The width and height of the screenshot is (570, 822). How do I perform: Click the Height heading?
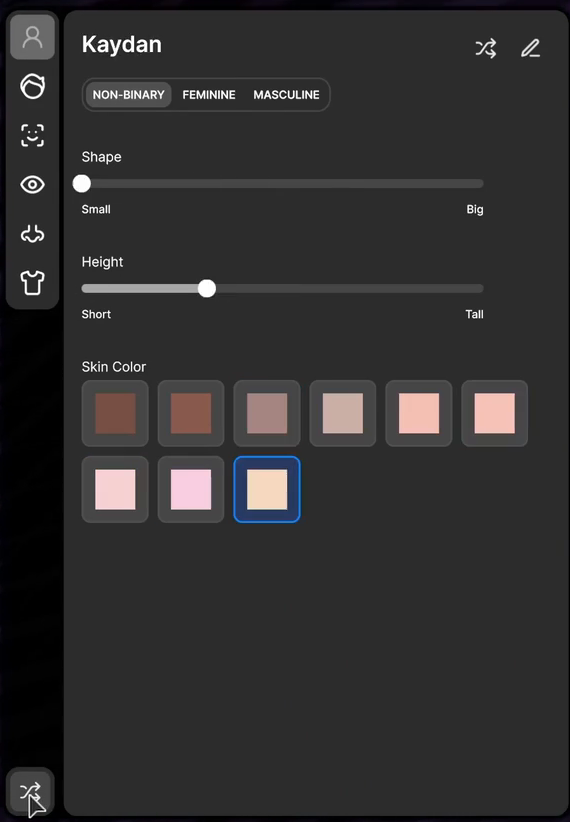[x=102, y=262]
